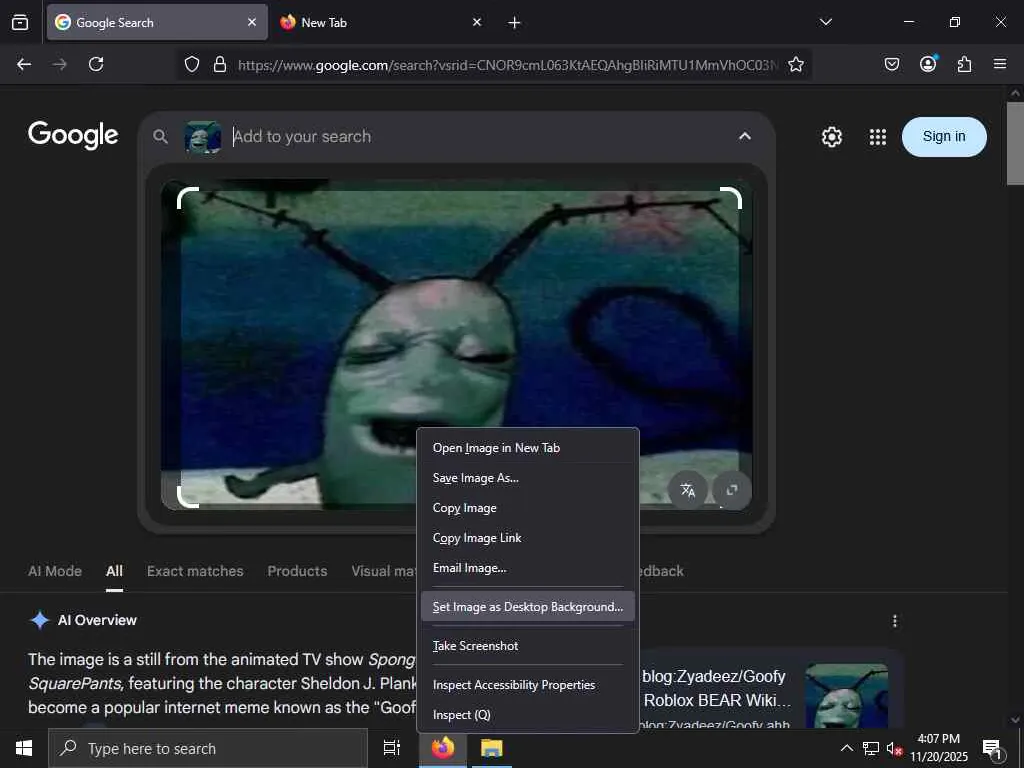Click the translate image icon
This screenshot has height=768, width=1024.
pos(688,490)
